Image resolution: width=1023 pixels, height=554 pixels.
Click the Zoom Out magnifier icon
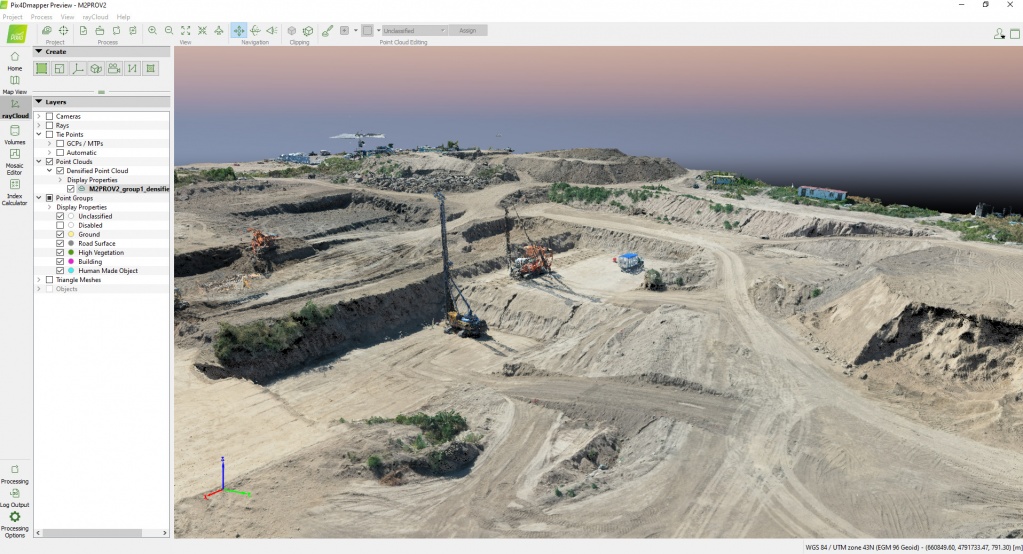click(x=169, y=31)
